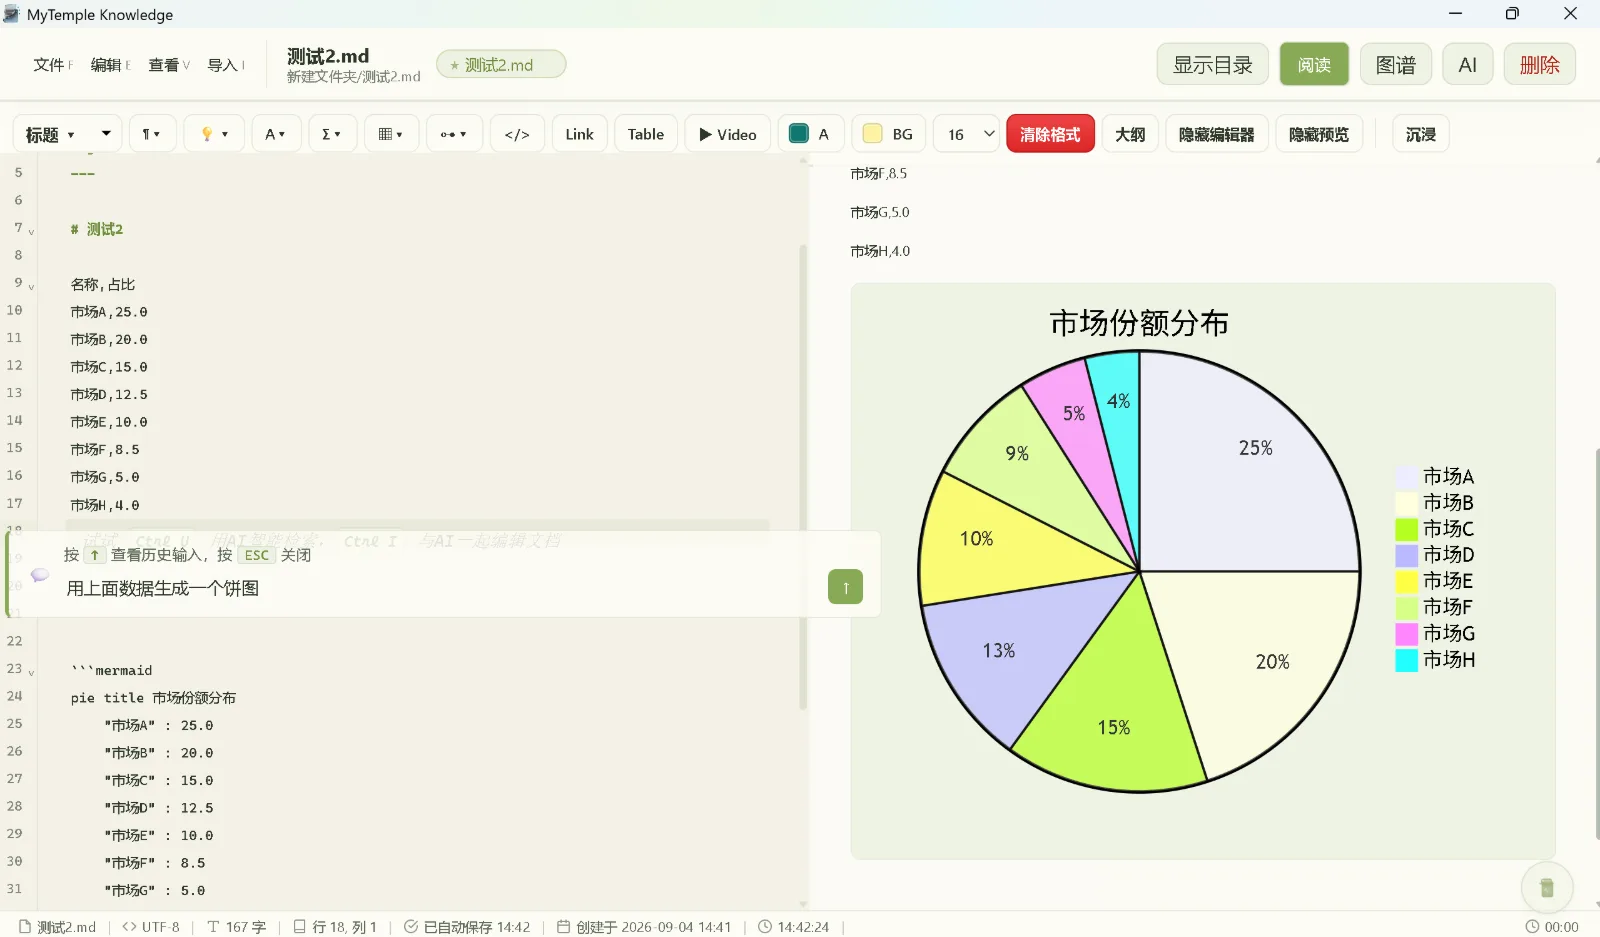
Task: Switch to 阅读 reading mode
Action: click(x=1314, y=64)
